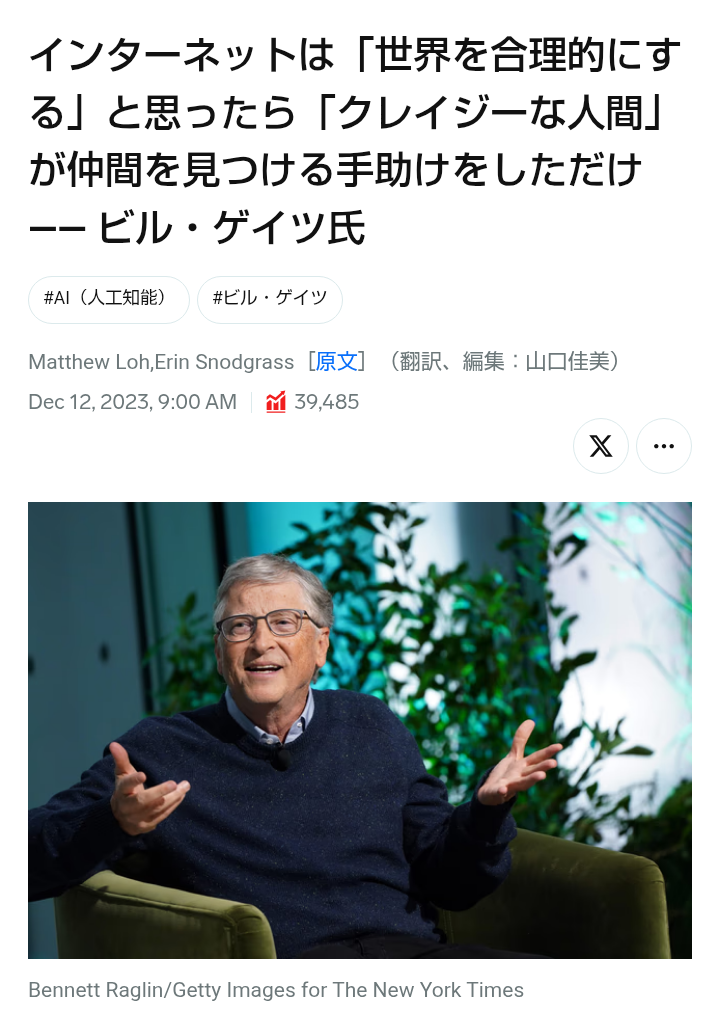Click the red view-count chart icon
The height and width of the screenshot is (1020, 720).
(x=276, y=402)
